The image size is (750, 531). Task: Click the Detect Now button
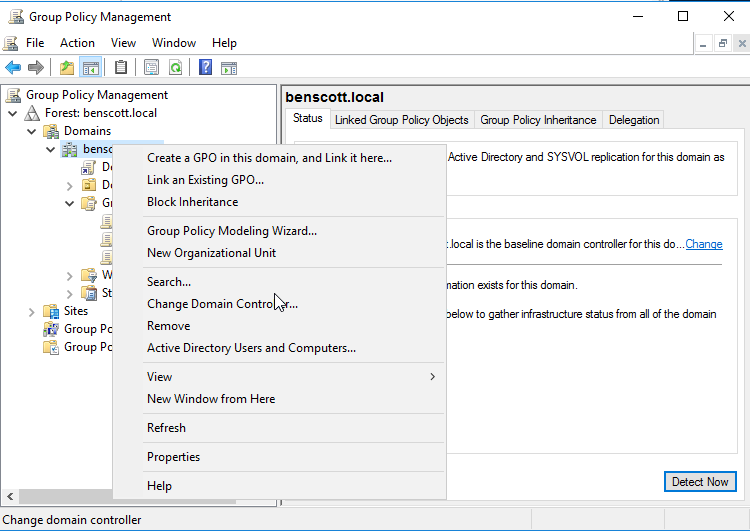click(x=700, y=482)
